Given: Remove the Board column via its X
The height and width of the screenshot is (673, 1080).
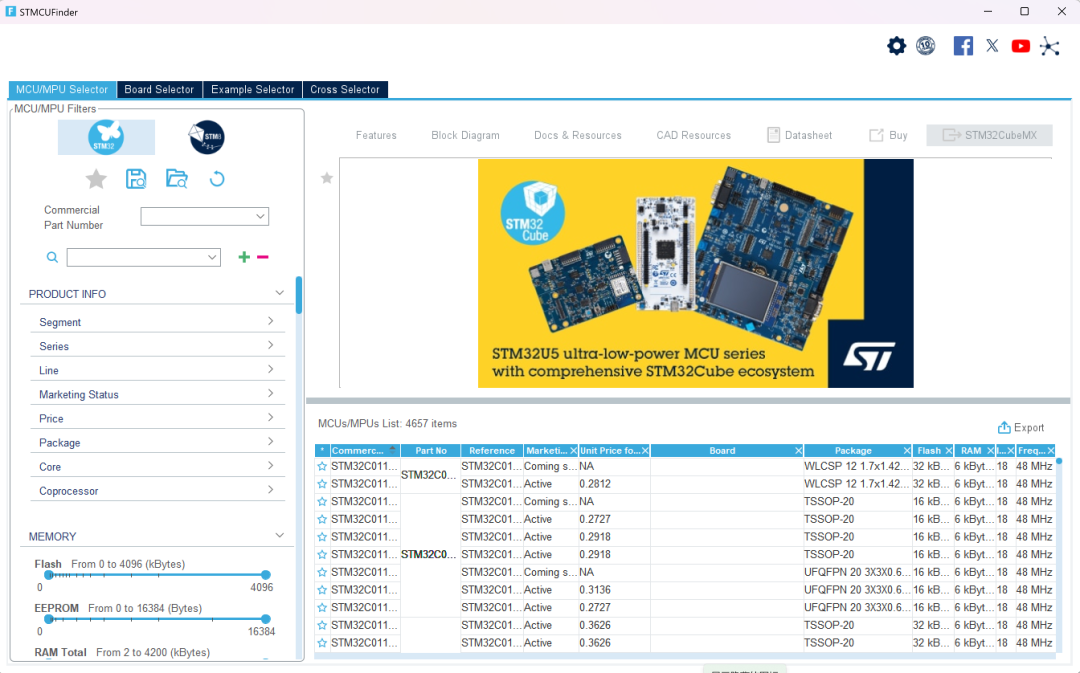Looking at the screenshot, I should pyautogui.click(x=798, y=451).
